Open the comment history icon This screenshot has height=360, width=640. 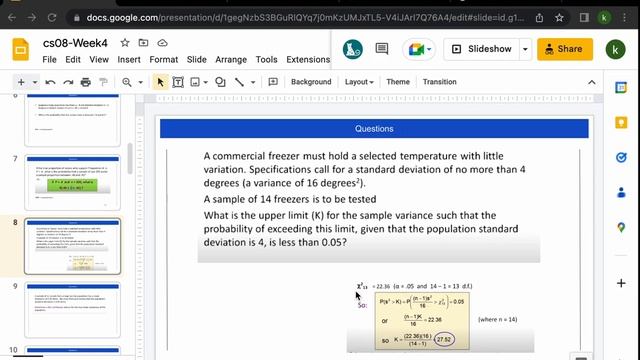click(x=382, y=49)
